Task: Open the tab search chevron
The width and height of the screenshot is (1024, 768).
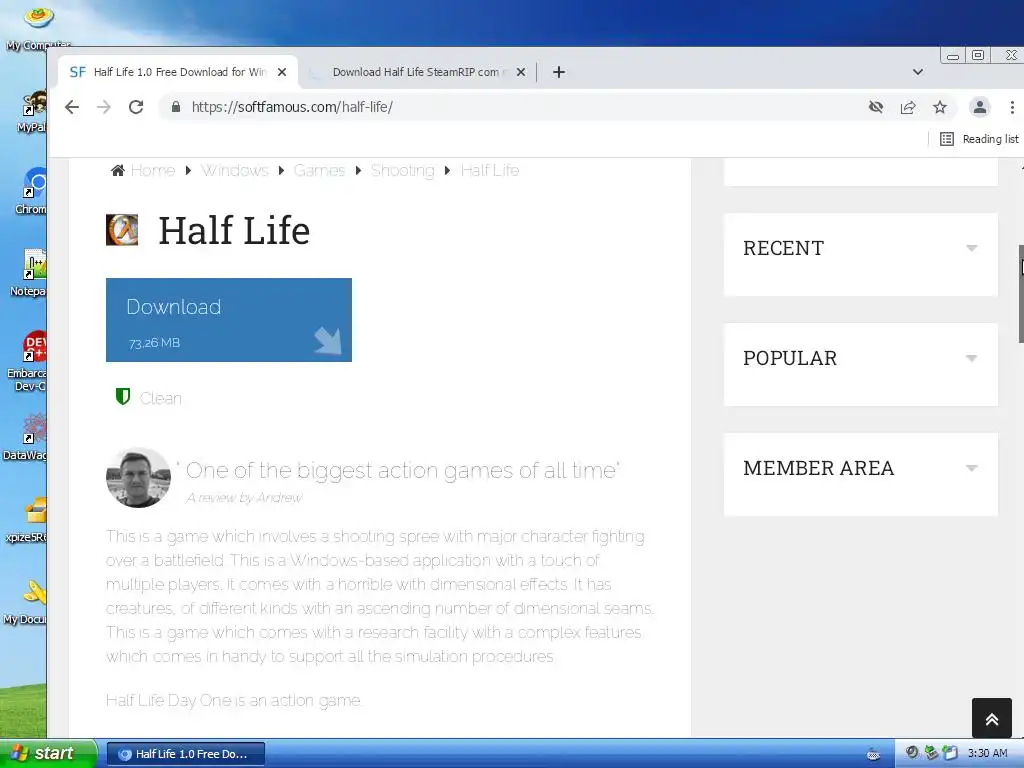Action: coord(918,72)
